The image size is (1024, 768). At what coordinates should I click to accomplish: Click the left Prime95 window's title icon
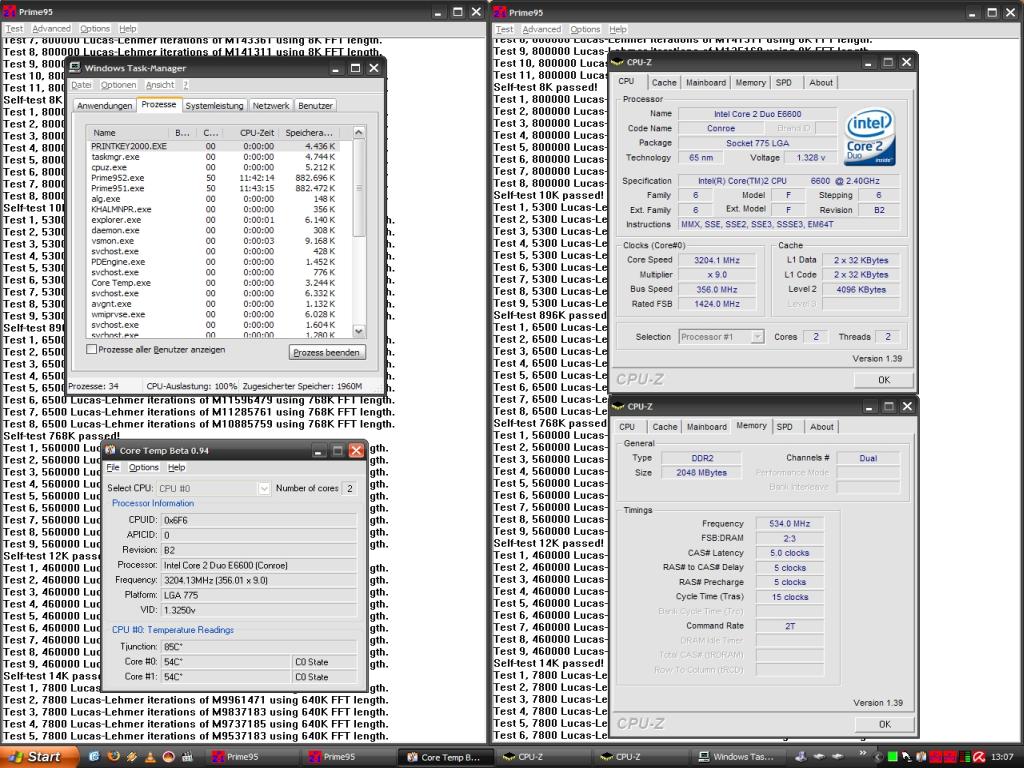(9, 12)
